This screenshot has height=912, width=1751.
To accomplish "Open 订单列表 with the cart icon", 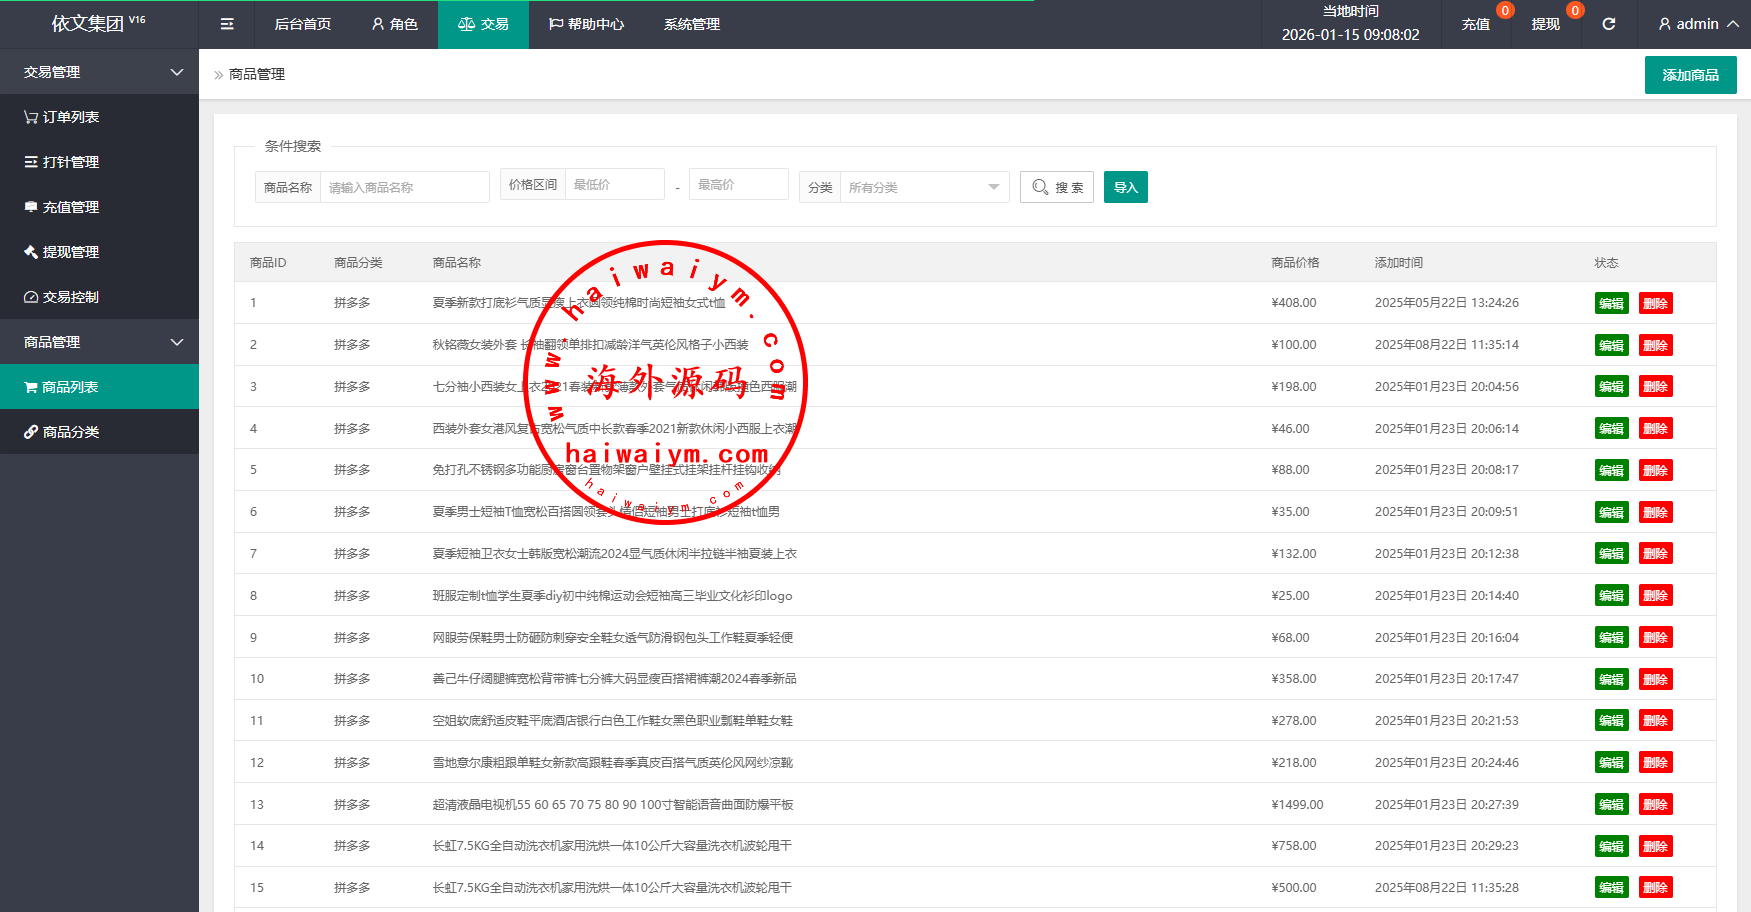I will 62,117.
